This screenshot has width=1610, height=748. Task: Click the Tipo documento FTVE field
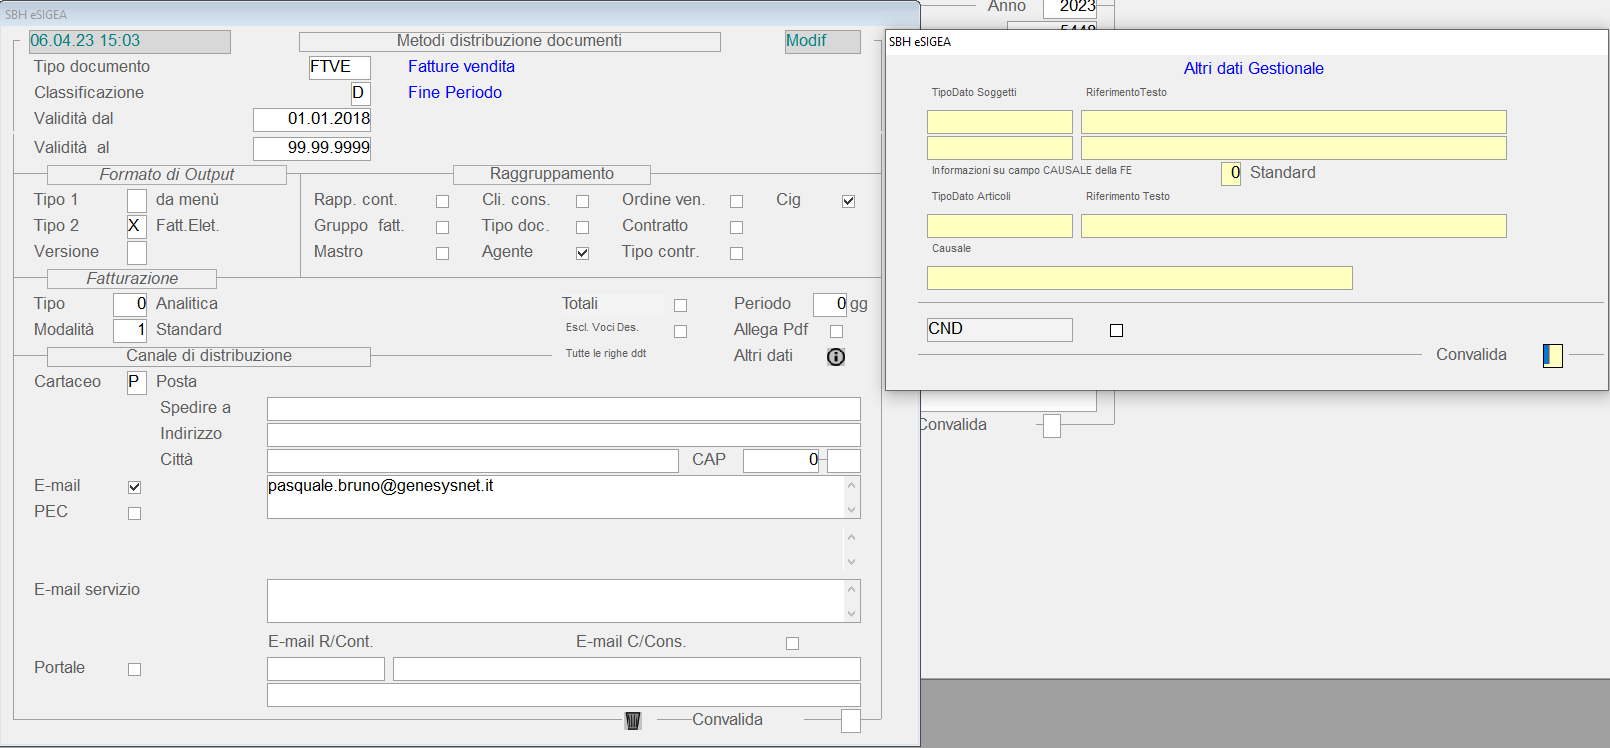click(339, 67)
